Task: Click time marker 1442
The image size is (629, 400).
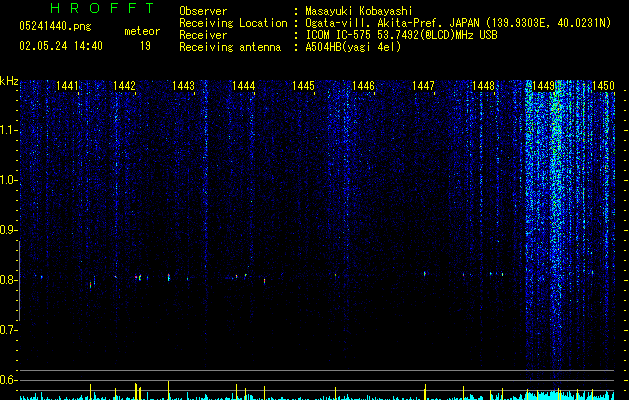Action: [124, 86]
